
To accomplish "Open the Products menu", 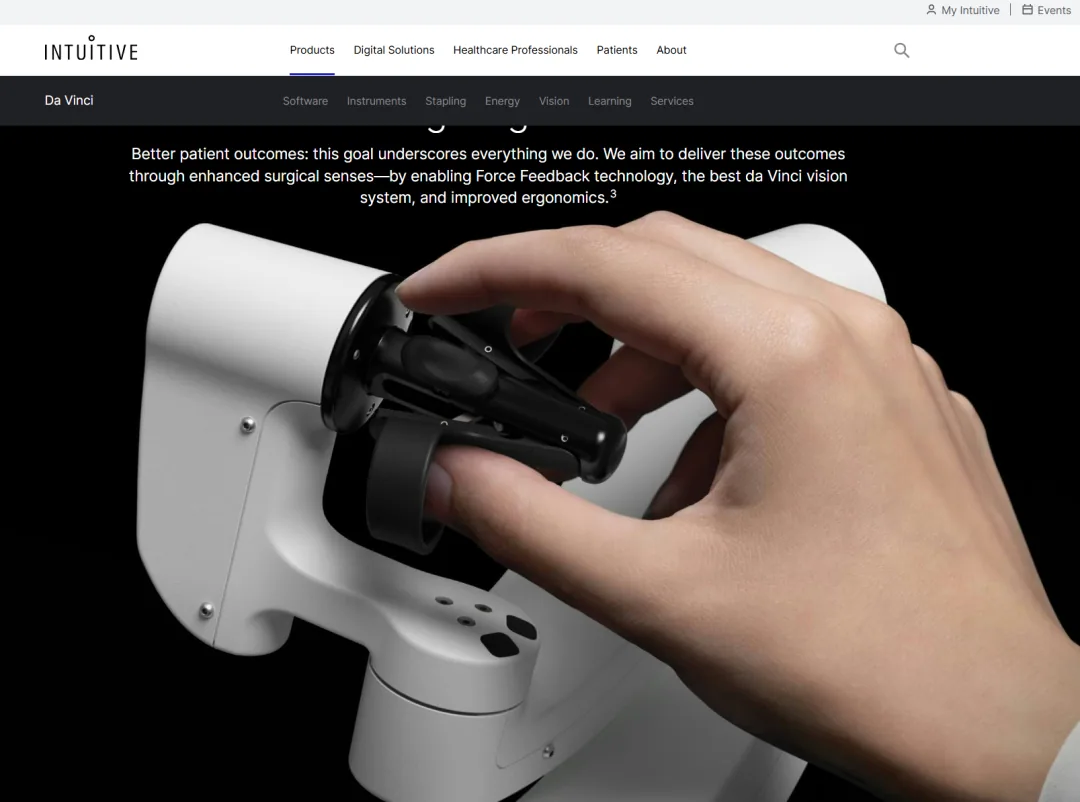I will (312, 50).
